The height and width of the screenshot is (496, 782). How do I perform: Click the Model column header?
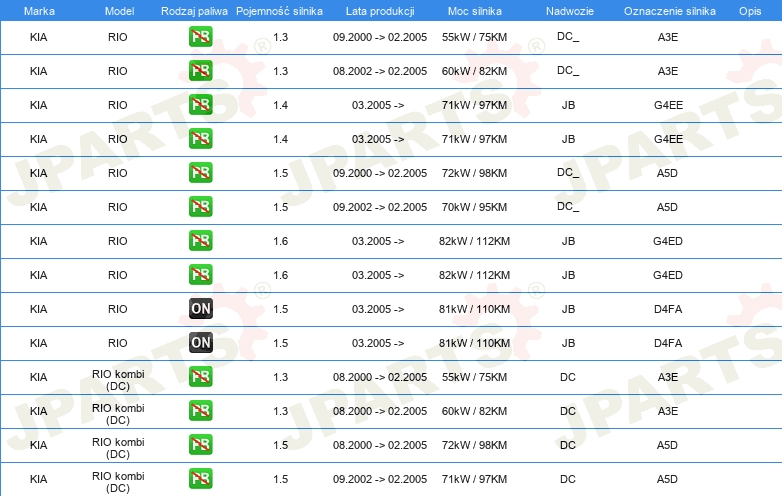[119, 11]
